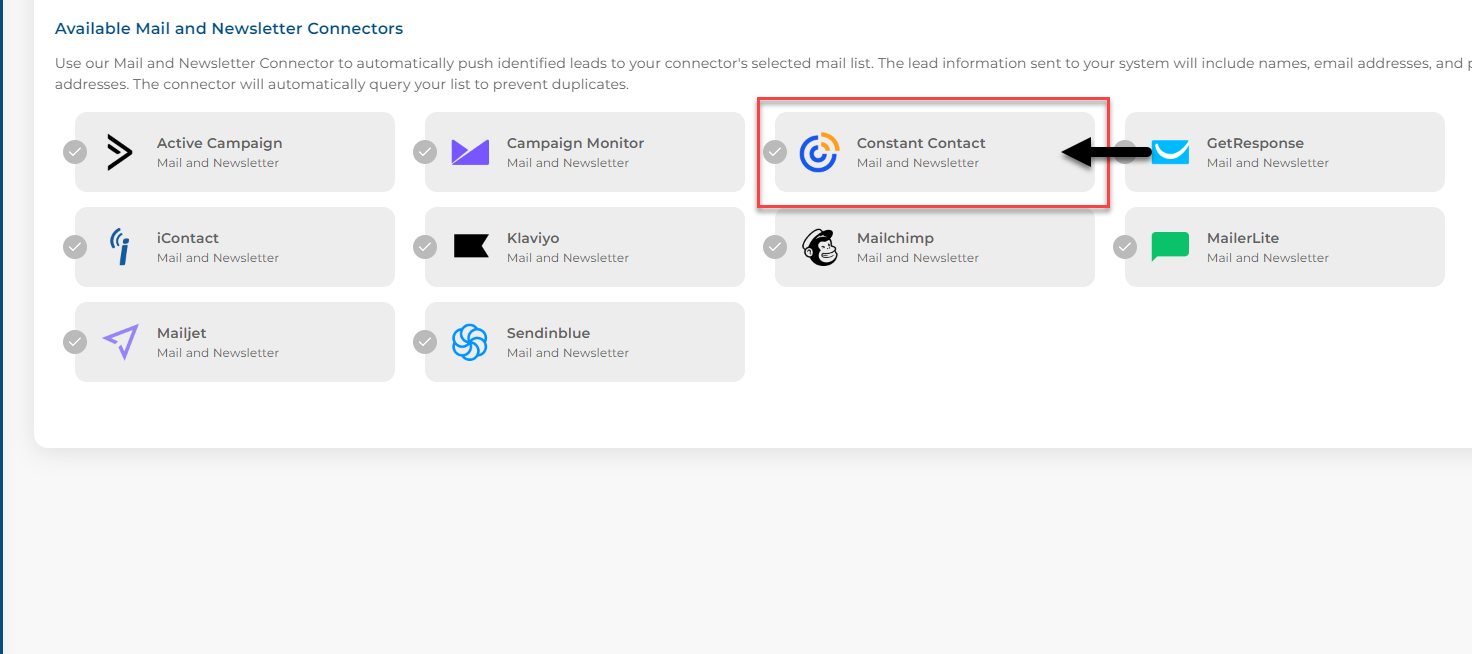
Task: Select the GetResponse connector name
Action: (1255, 143)
